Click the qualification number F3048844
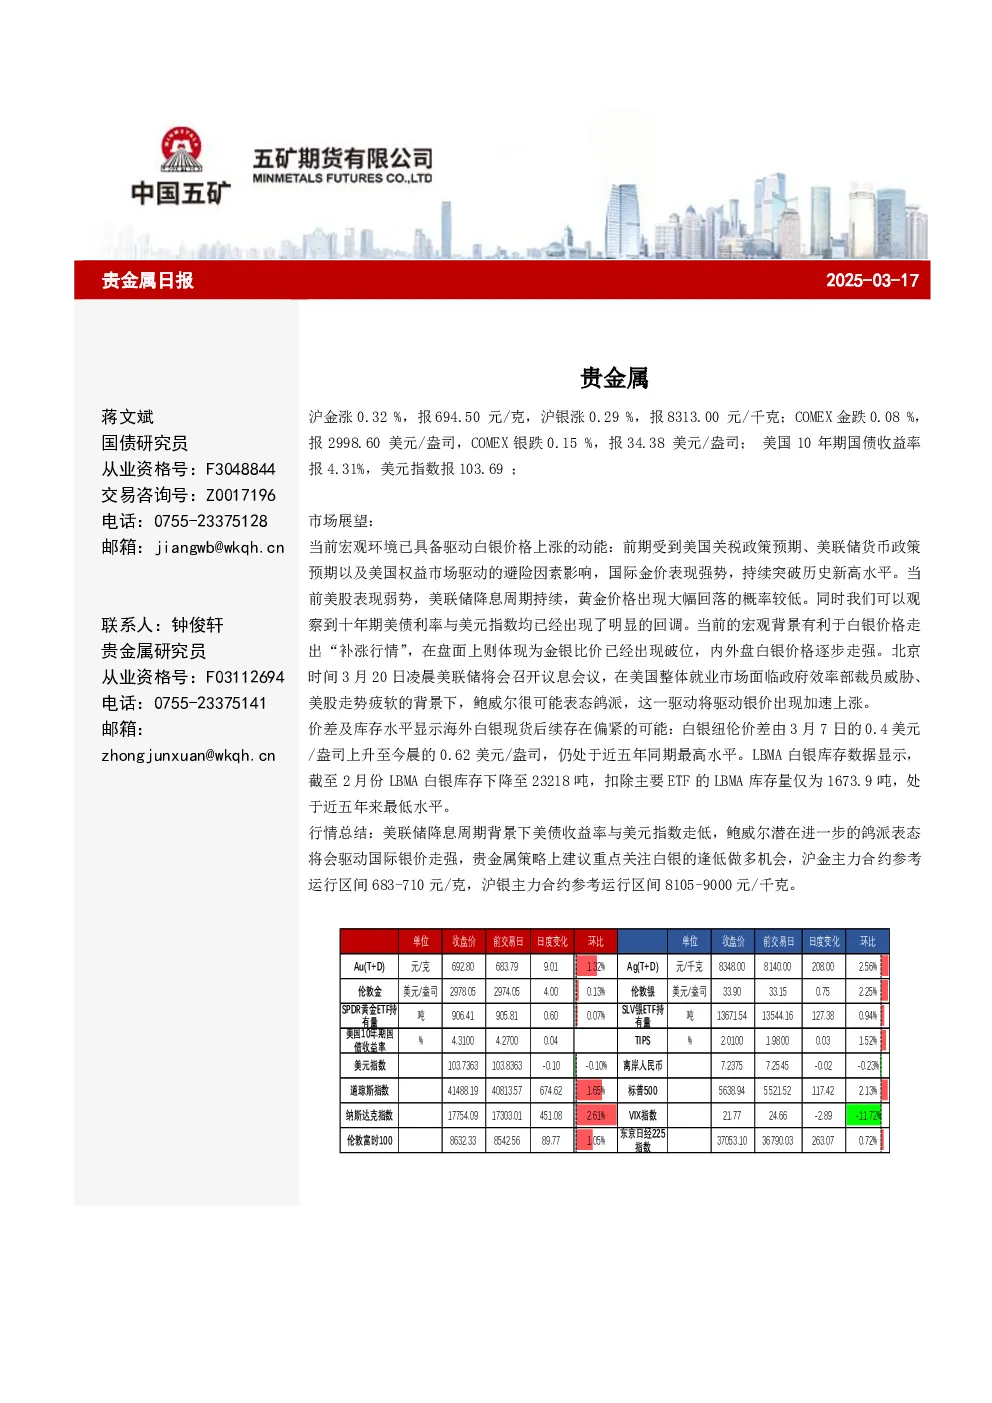Viewport: 992px width, 1403px height. click(x=241, y=469)
